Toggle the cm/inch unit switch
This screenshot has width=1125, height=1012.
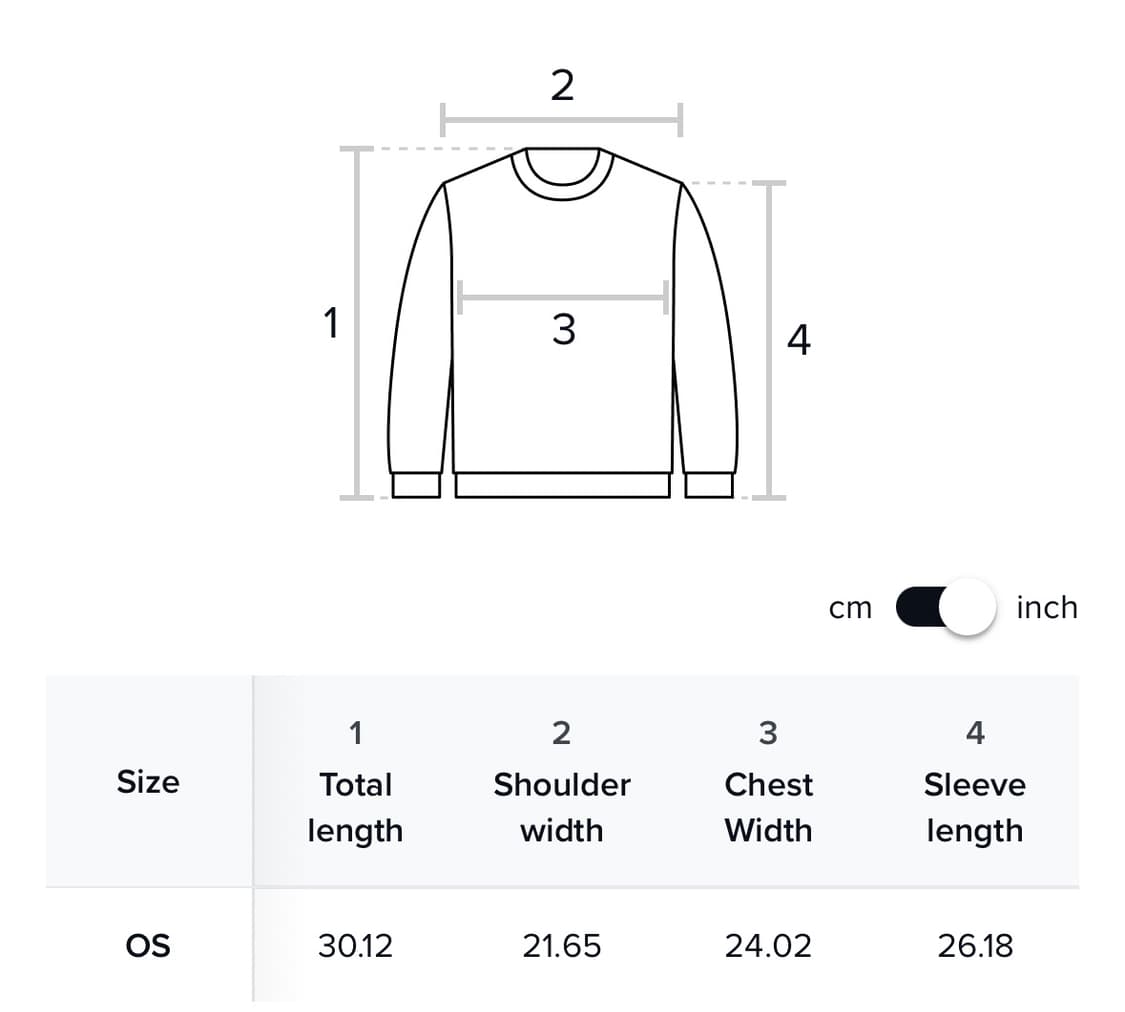point(945,607)
